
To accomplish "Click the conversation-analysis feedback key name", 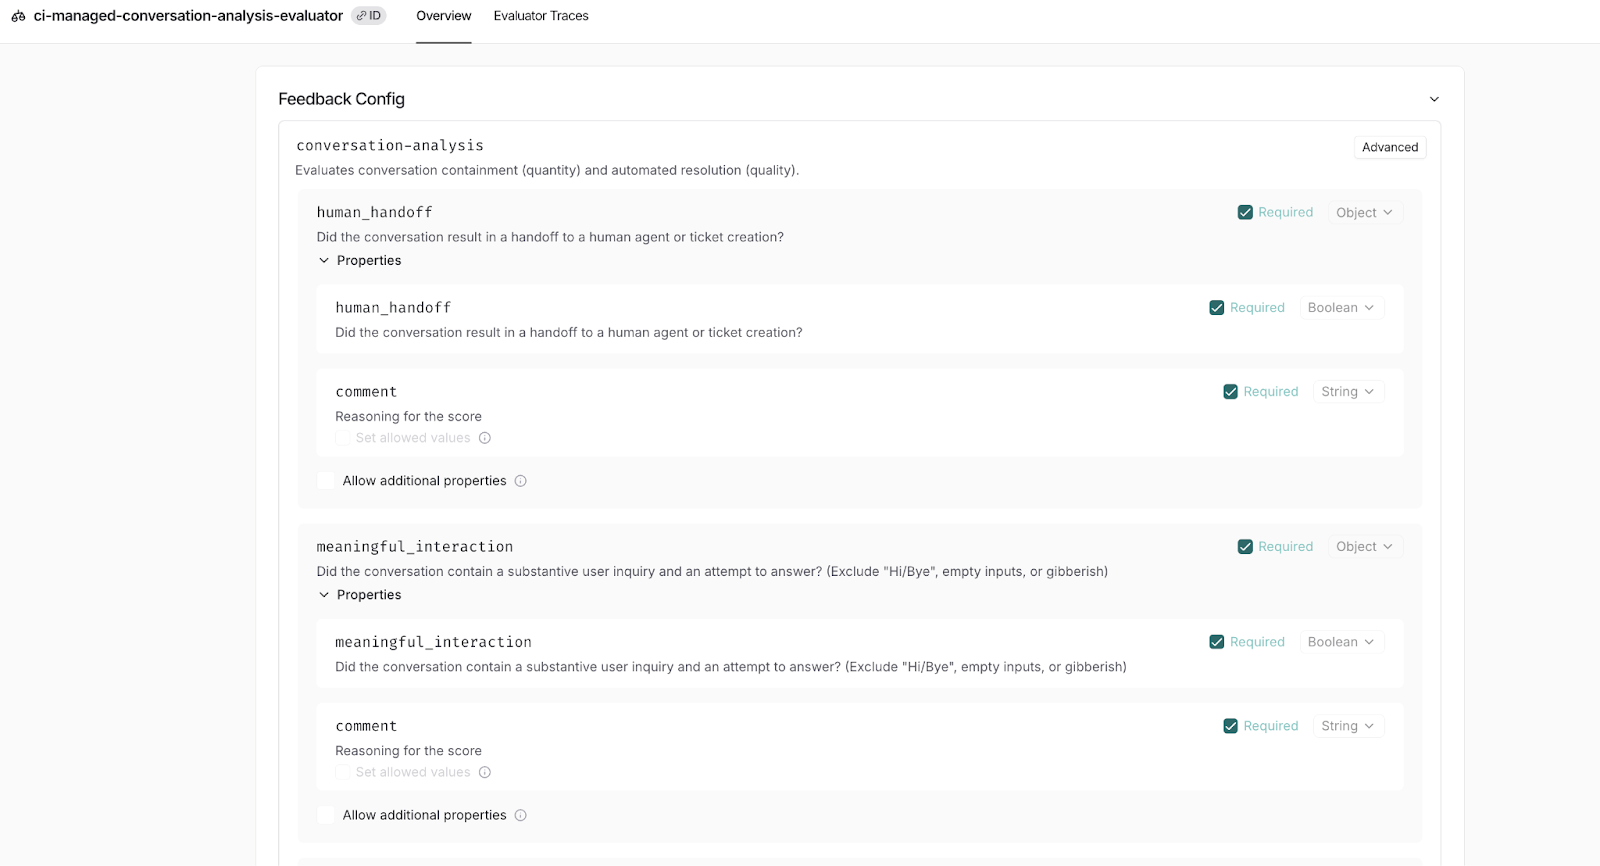I will [x=390, y=146].
